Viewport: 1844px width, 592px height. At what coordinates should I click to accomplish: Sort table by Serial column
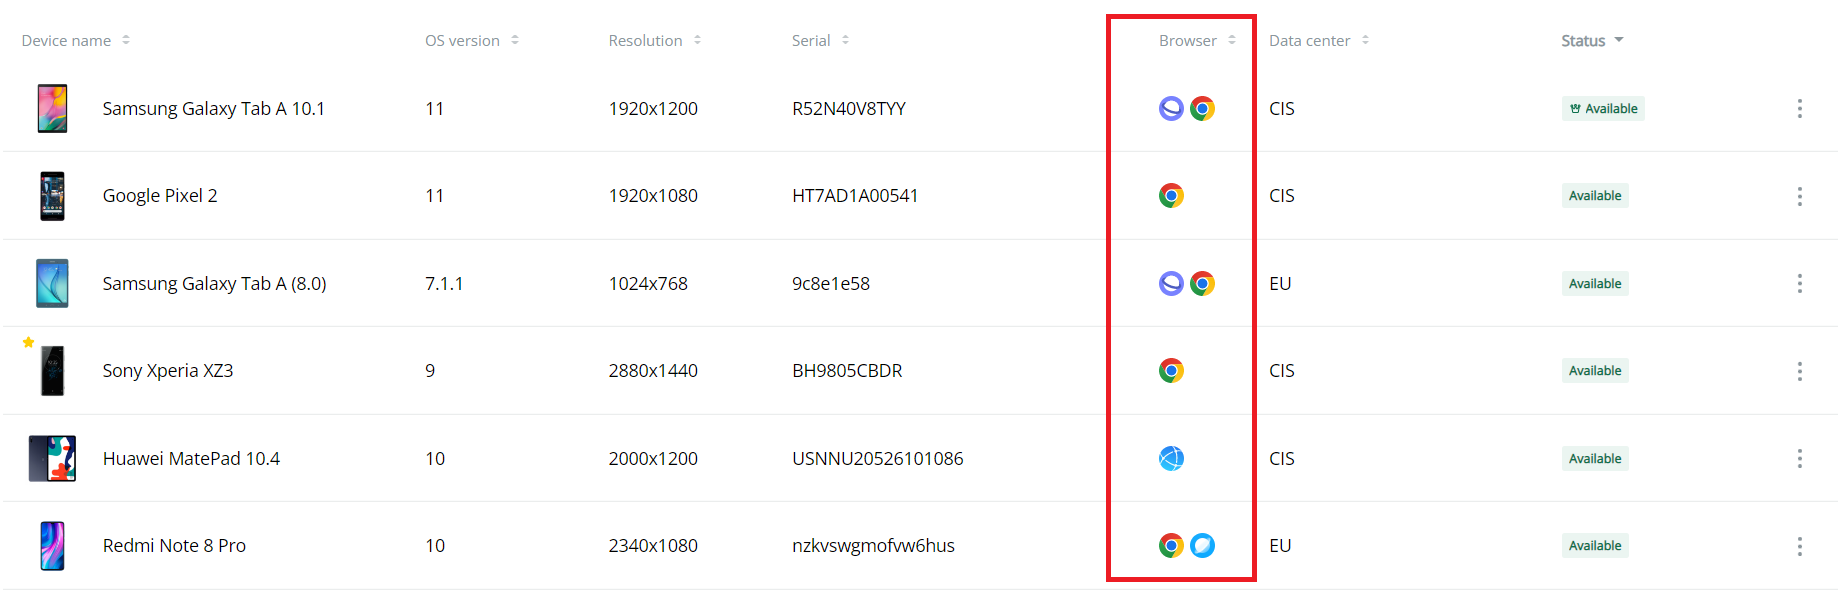(820, 40)
